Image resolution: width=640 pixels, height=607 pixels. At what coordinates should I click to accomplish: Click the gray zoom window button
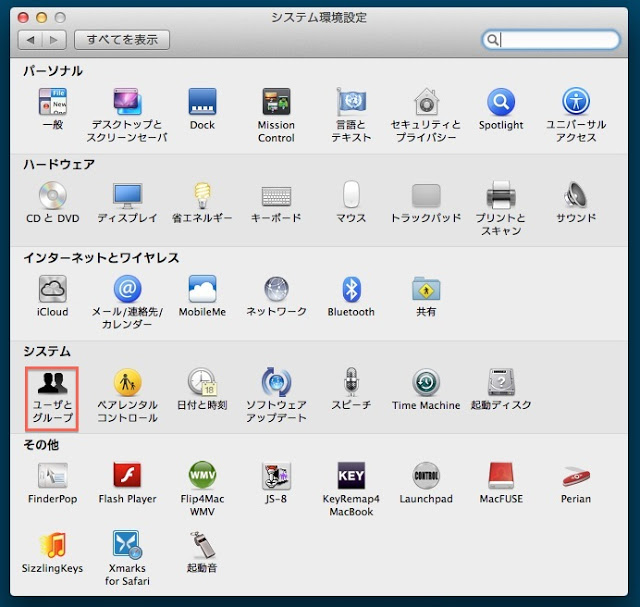60,17
